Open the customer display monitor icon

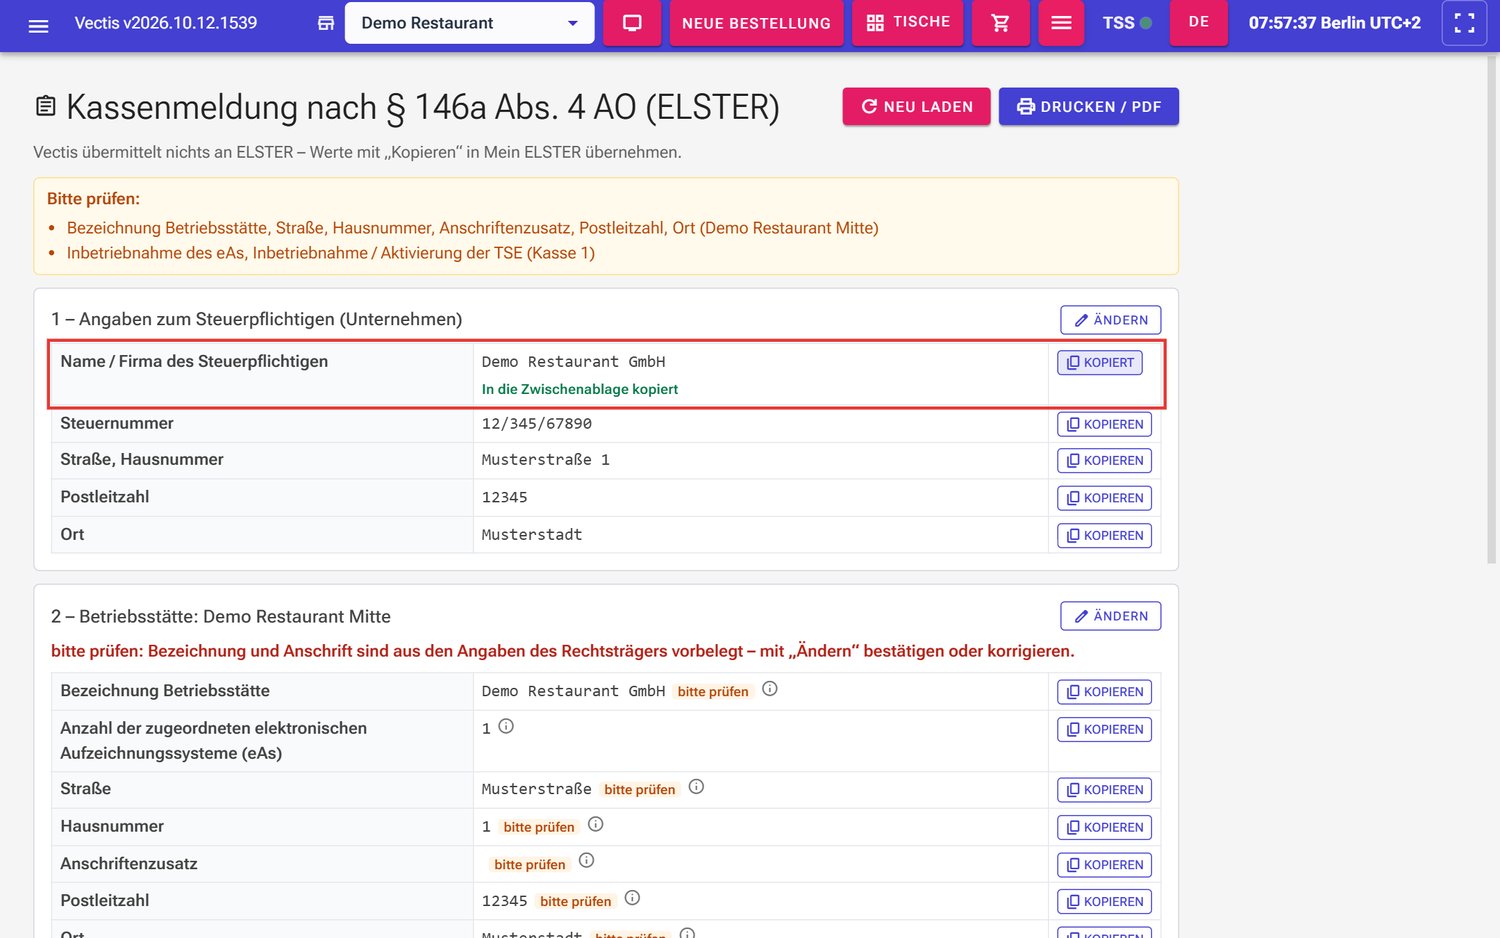(x=632, y=23)
